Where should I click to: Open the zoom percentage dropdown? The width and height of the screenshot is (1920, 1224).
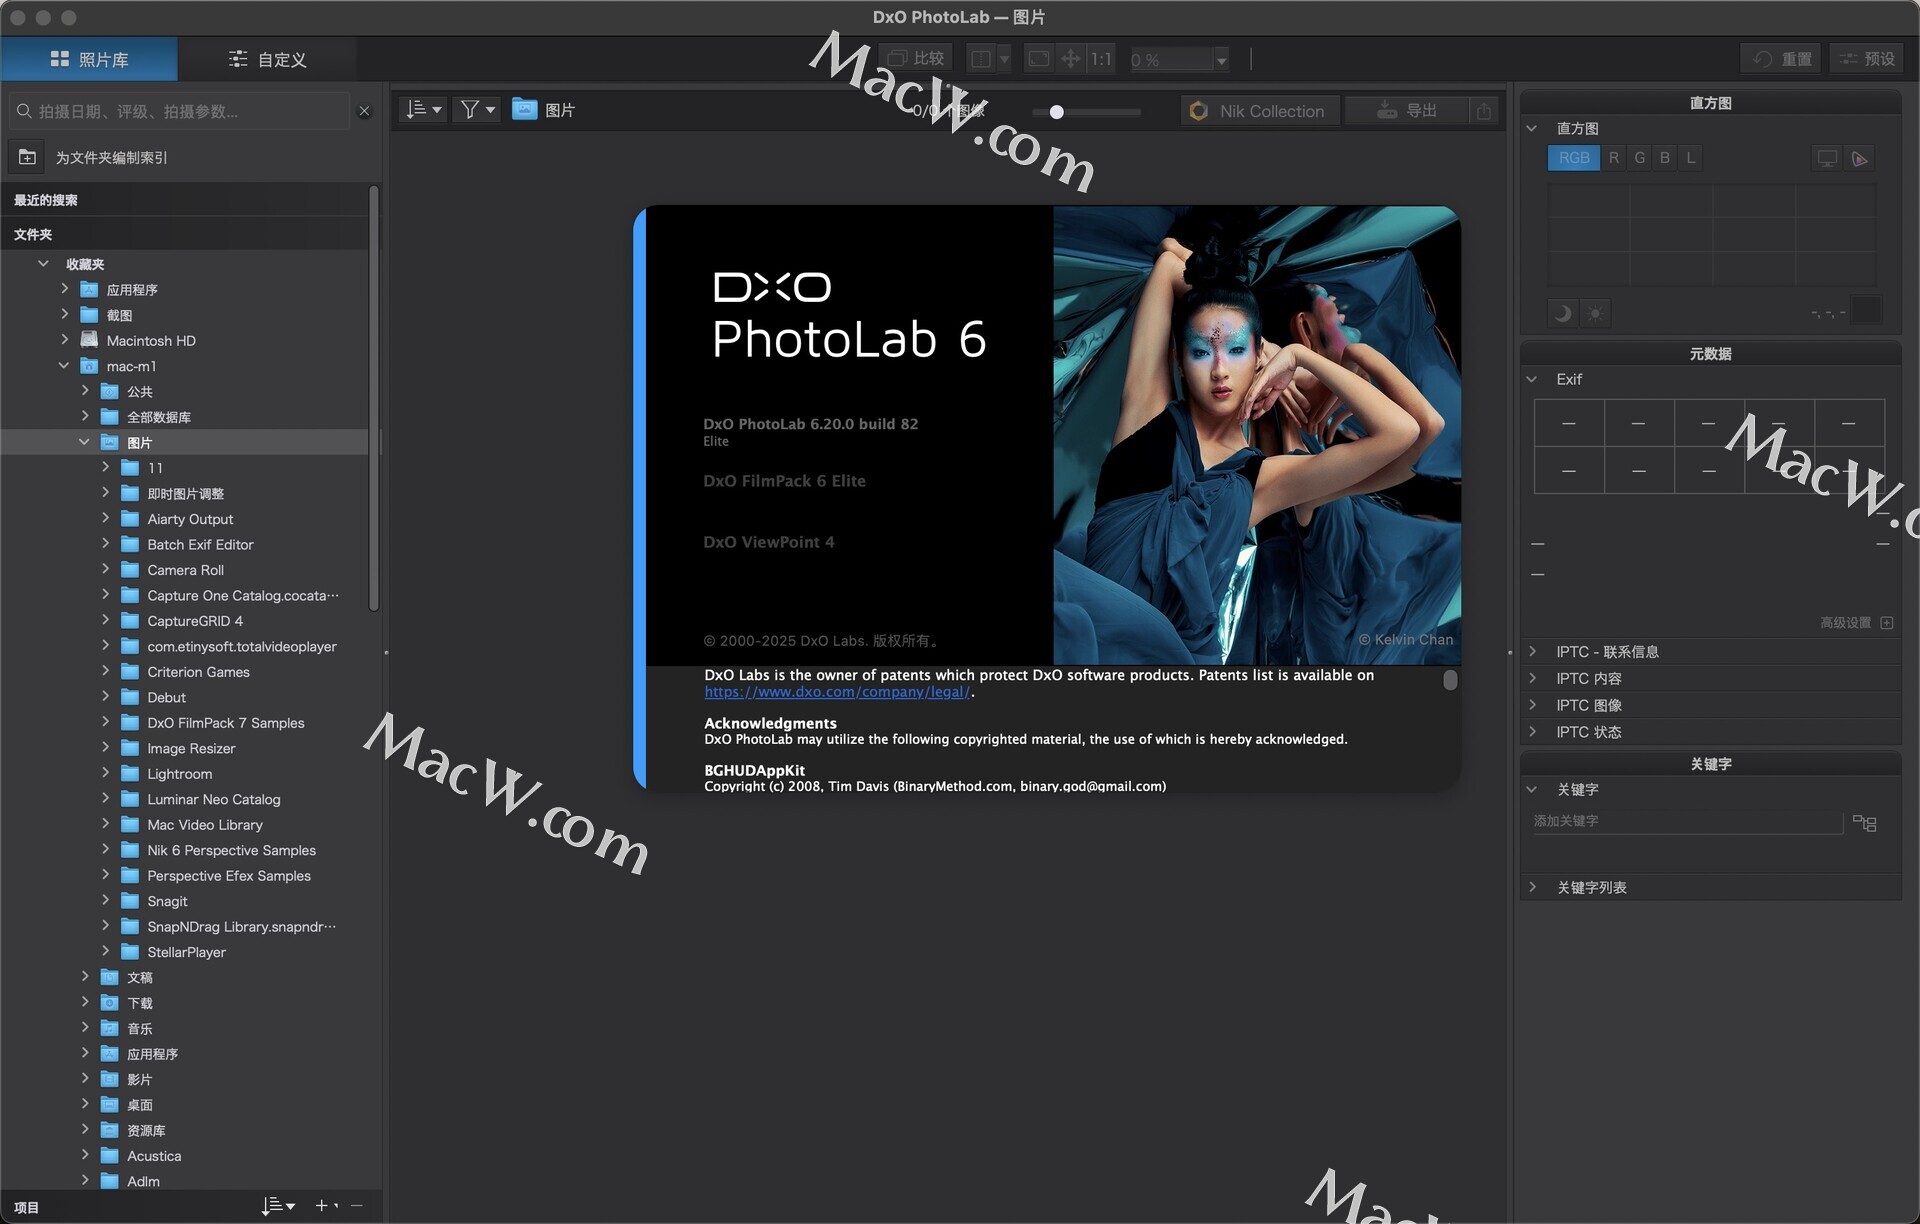(1221, 60)
